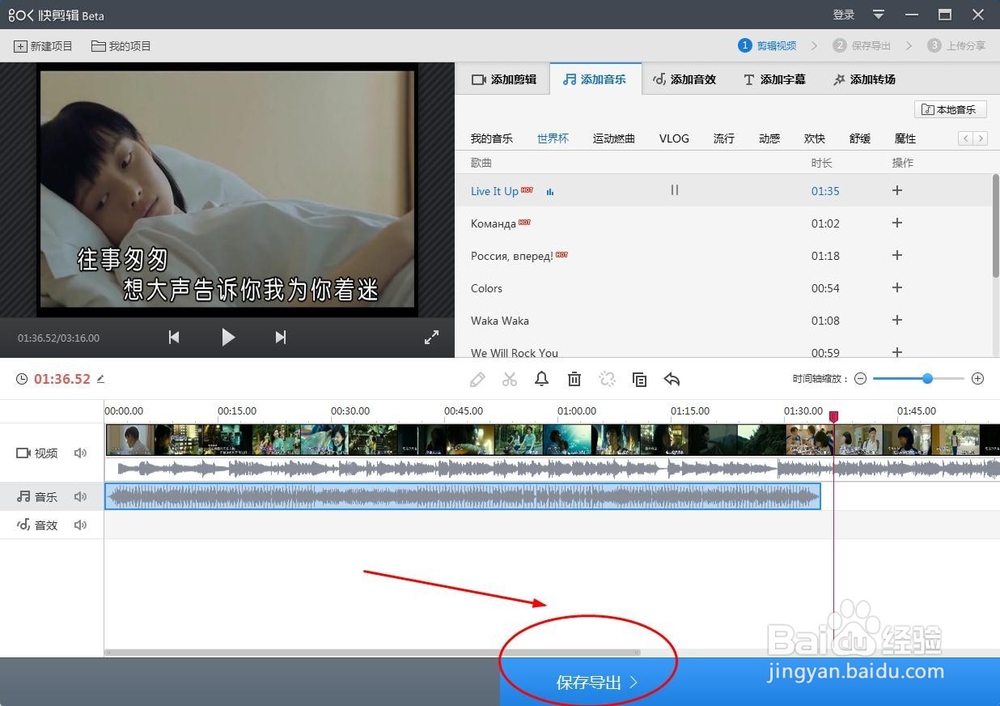Click the Local Music (本地音乐) button
The height and width of the screenshot is (706, 1000).
950,110
